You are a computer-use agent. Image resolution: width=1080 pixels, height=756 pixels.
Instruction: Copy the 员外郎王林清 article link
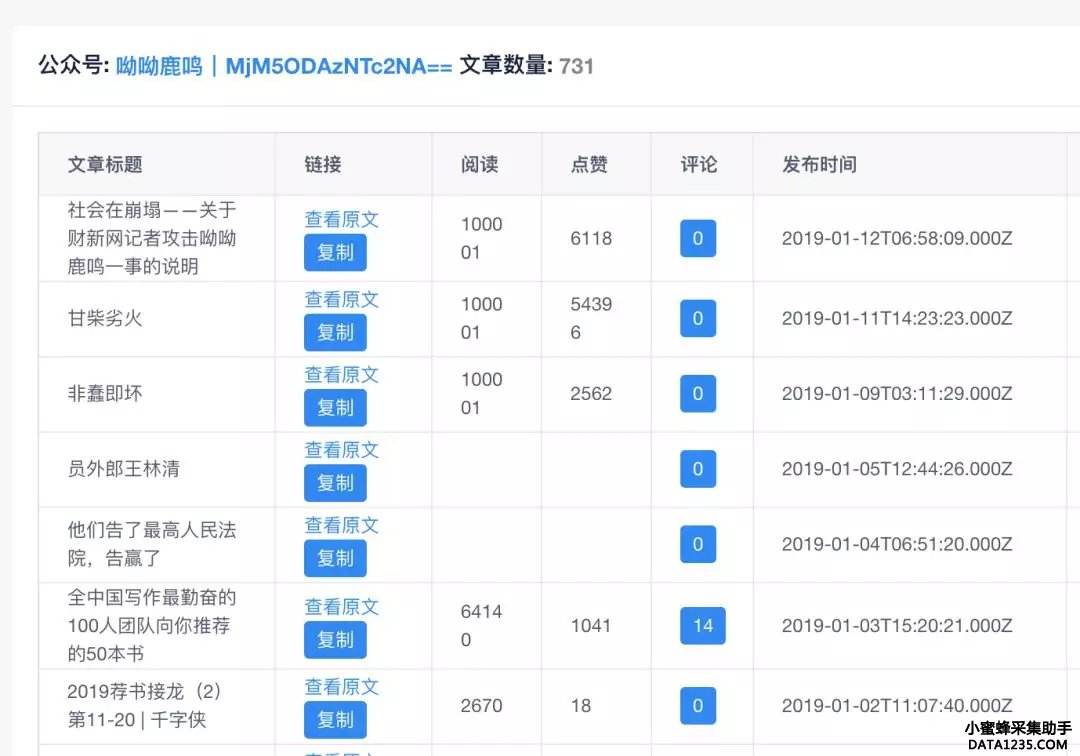tap(335, 483)
